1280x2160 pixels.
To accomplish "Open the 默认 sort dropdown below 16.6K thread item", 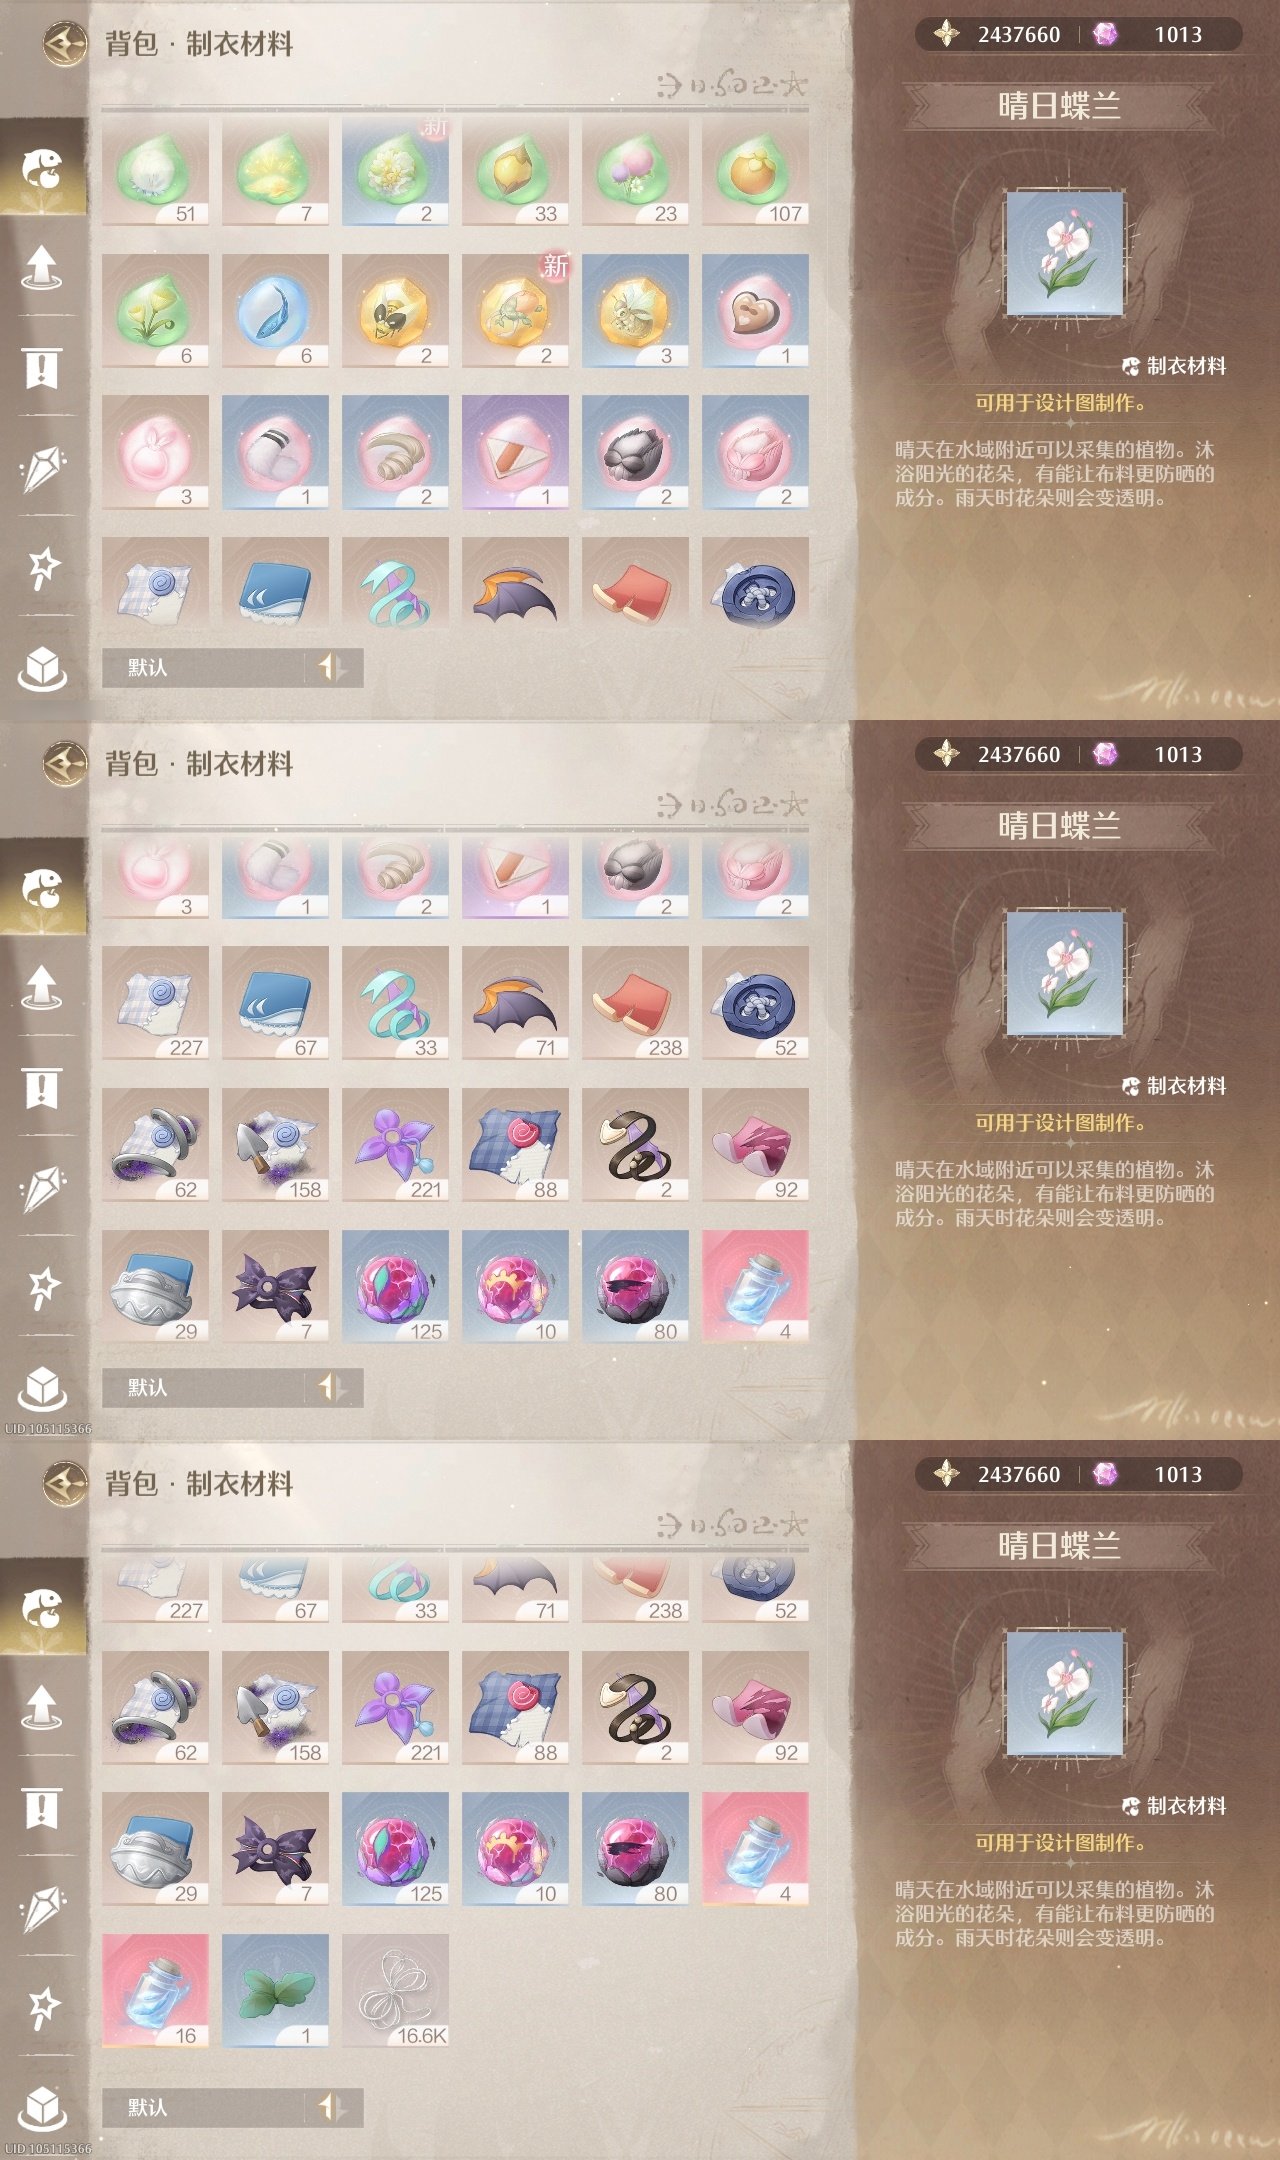I will coord(204,2107).
